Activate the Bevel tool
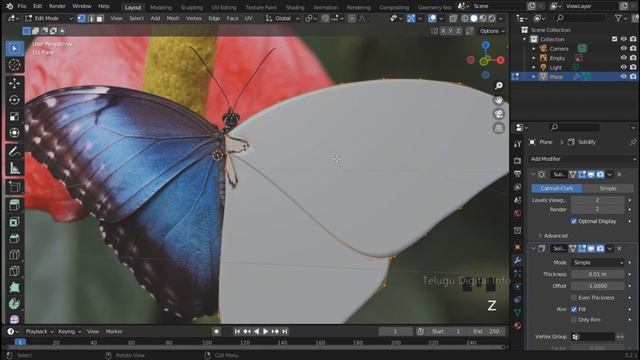640x360 pixels. click(x=15, y=238)
